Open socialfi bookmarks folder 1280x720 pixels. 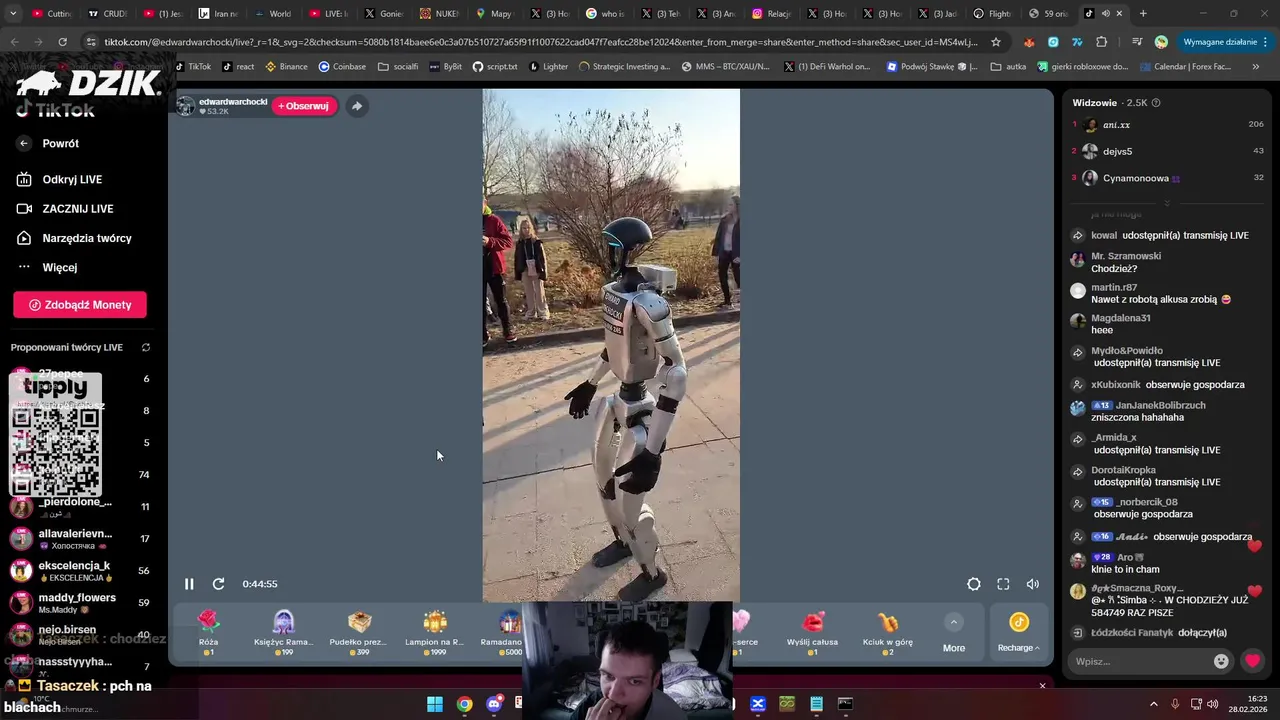pyautogui.click(x=398, y=67)
